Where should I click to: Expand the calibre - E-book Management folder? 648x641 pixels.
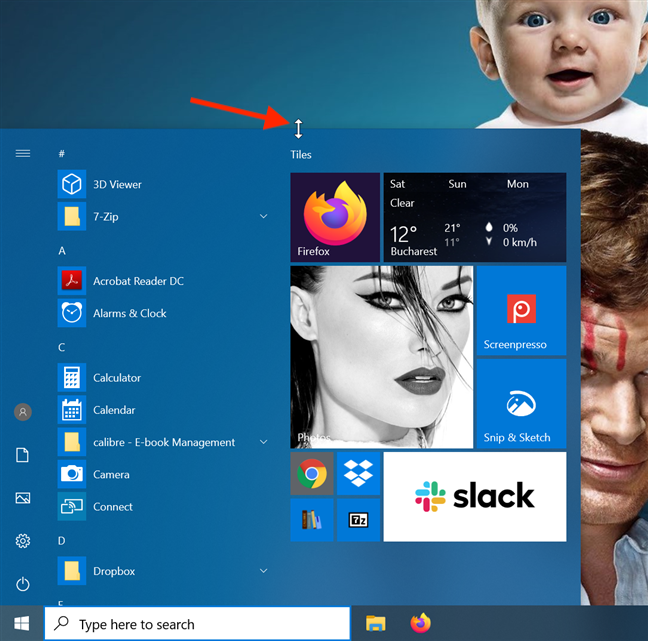click(264, 442)
